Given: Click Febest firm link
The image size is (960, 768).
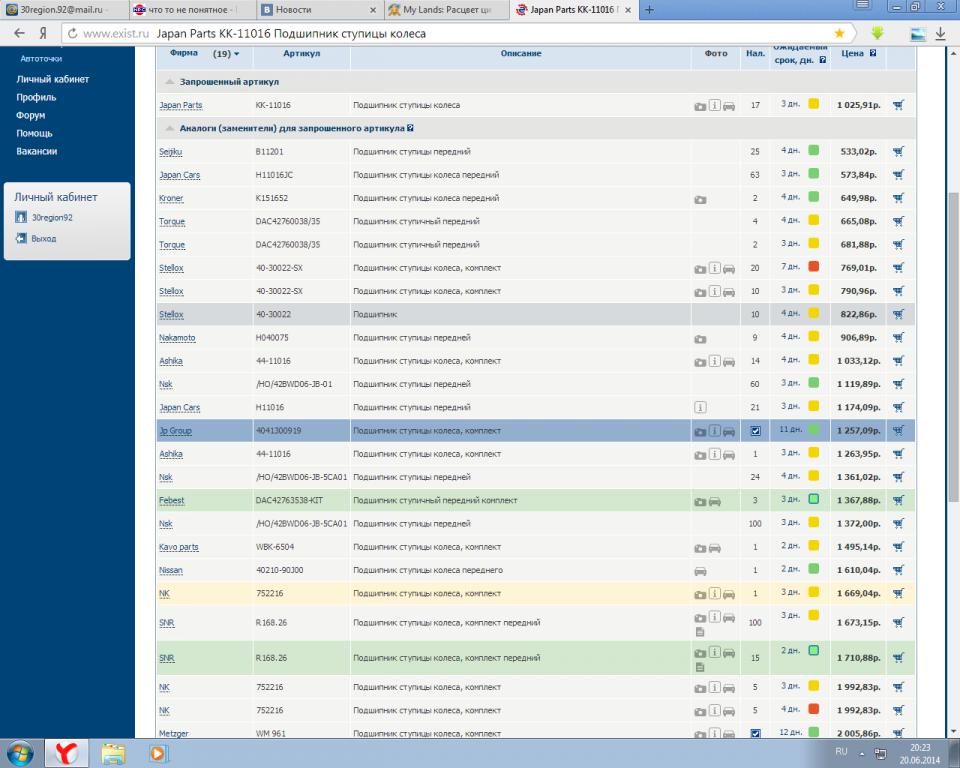Looking at the screenshot, I should (x=172, y=501).
